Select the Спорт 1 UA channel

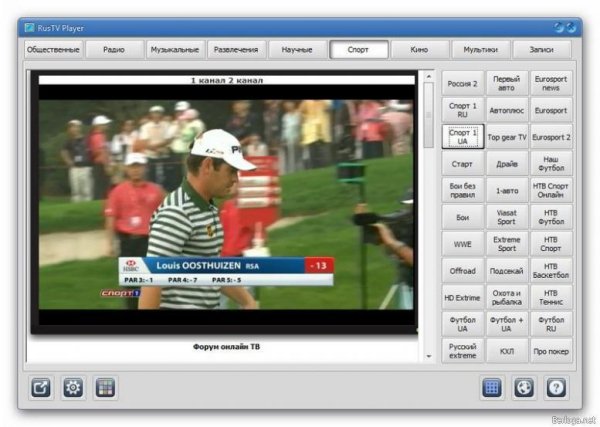pos(463,137)
